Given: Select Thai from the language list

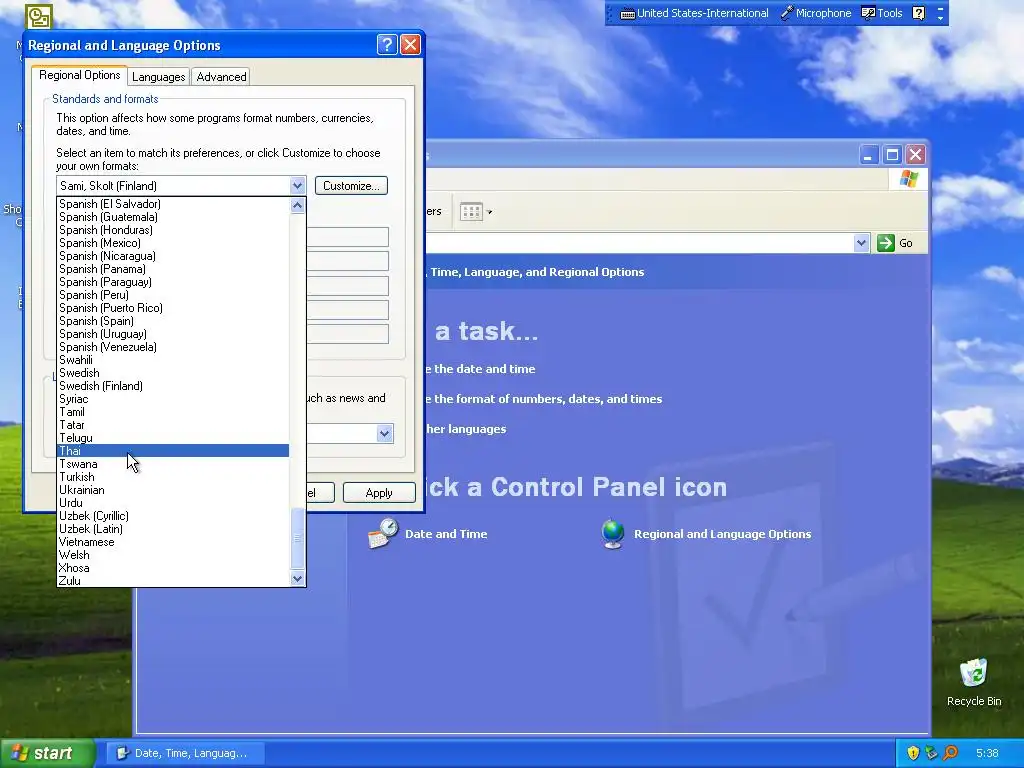Looking at the screenshot, I should click(173, 451).
